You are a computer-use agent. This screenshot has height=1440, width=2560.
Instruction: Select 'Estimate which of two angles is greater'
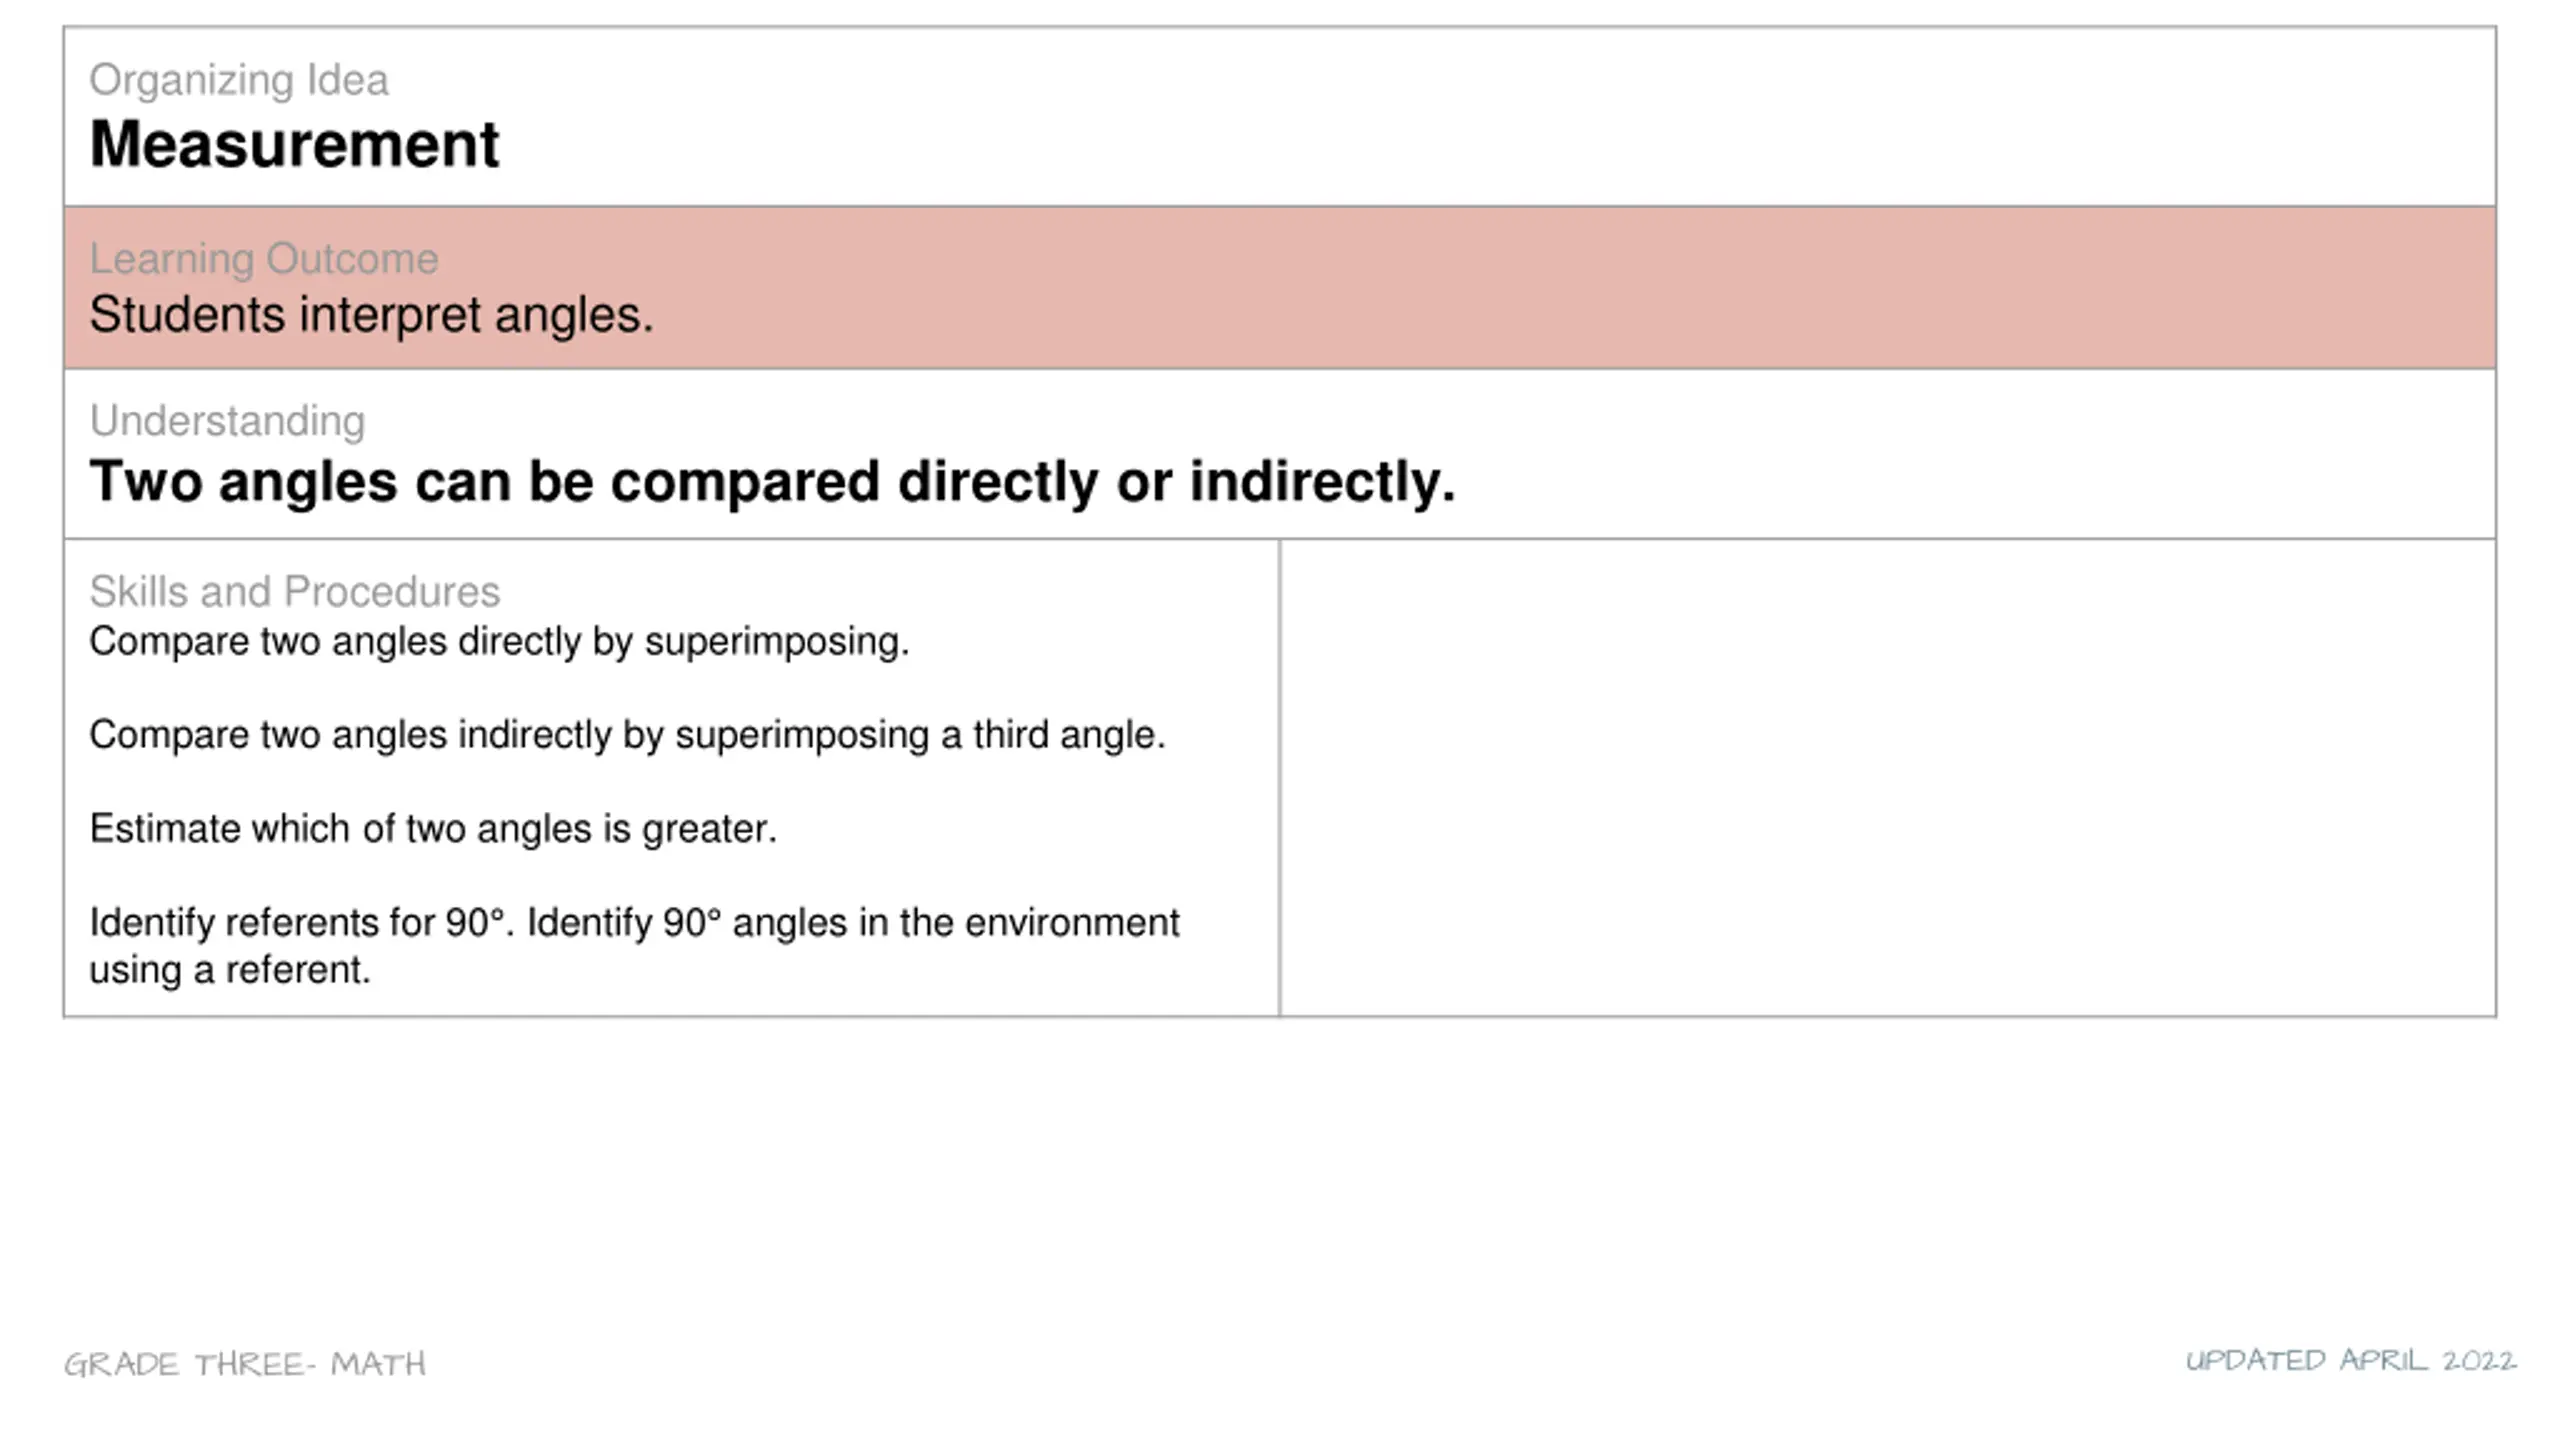pyautogui.click(x=433, y=829)
